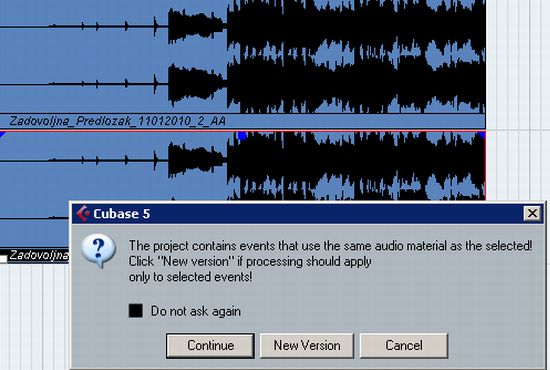Select the upper audio event waveform
Viewport: 550px width, 370px height.
[243, 56]
